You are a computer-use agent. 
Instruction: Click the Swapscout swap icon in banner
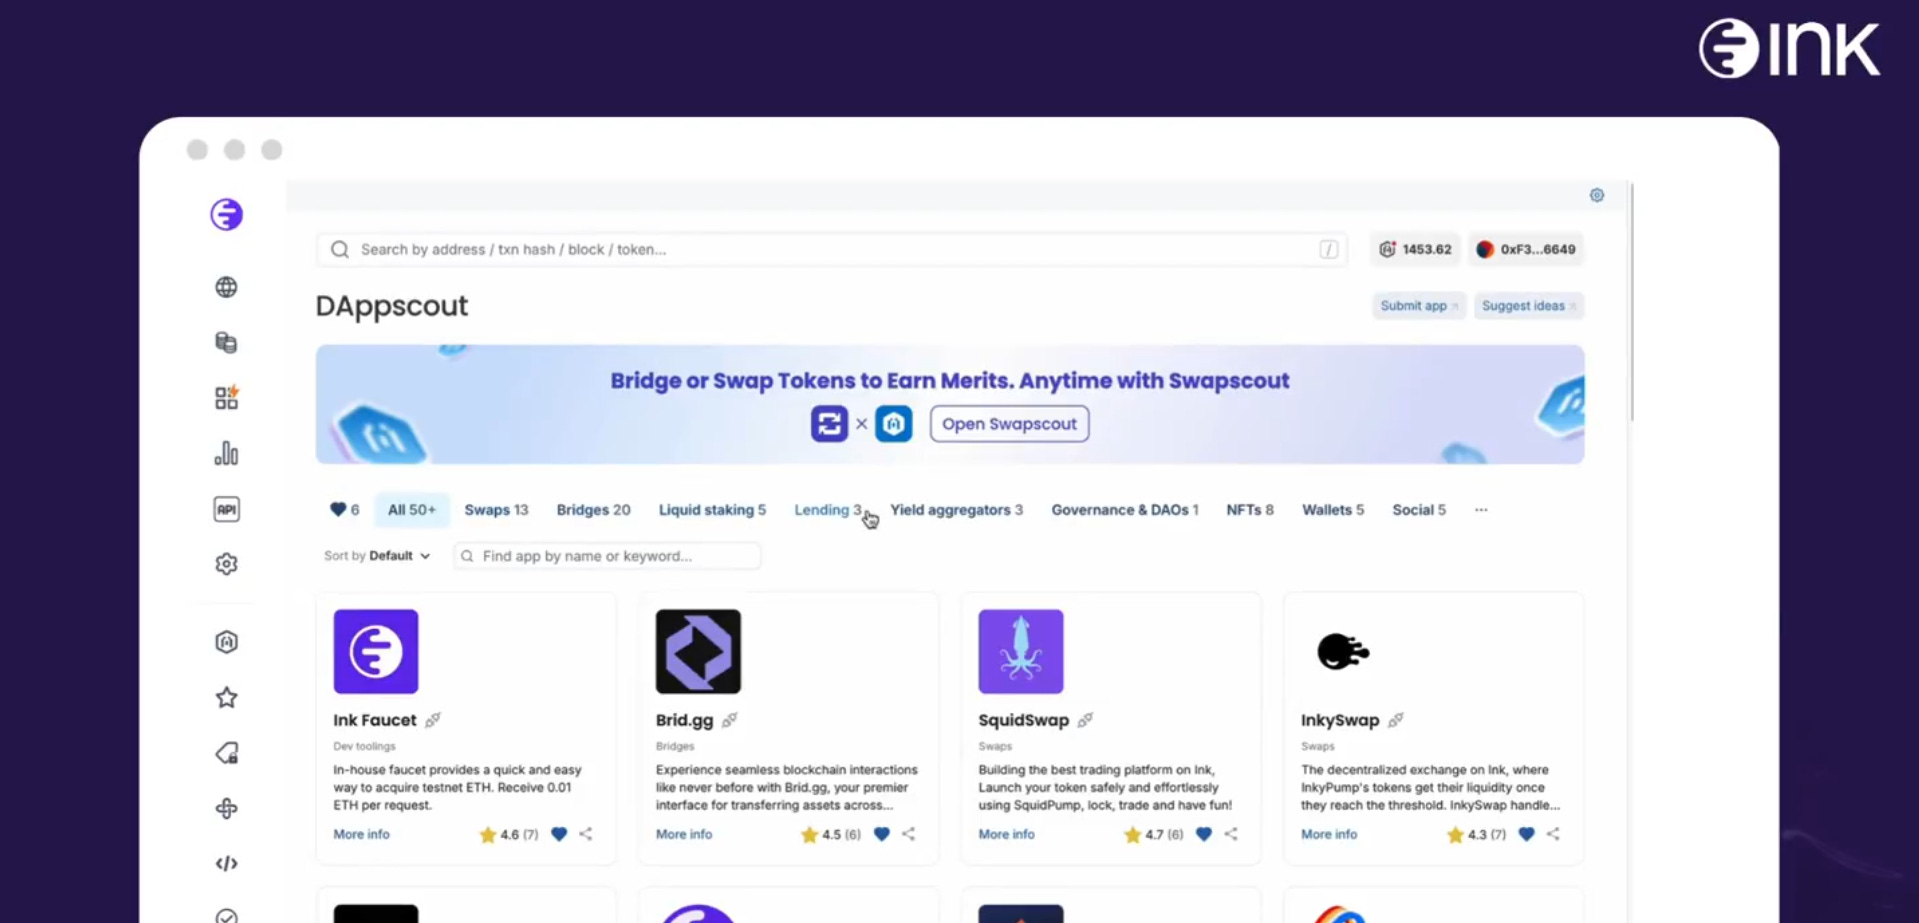point(829,424)
